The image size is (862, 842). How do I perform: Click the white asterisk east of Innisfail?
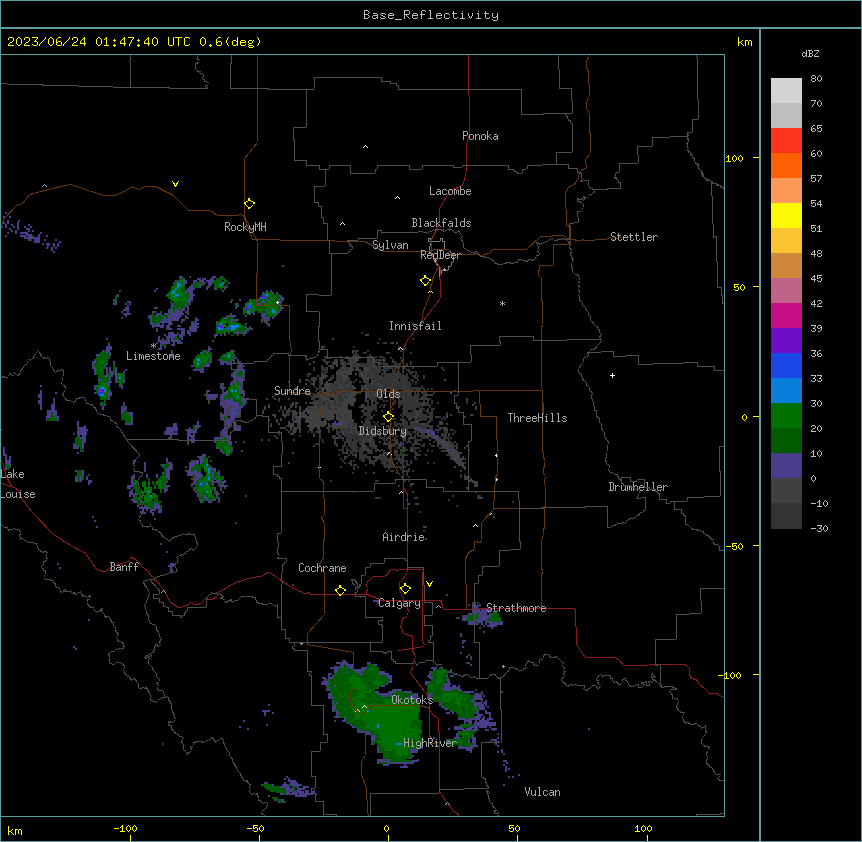[x=502, y=303]
